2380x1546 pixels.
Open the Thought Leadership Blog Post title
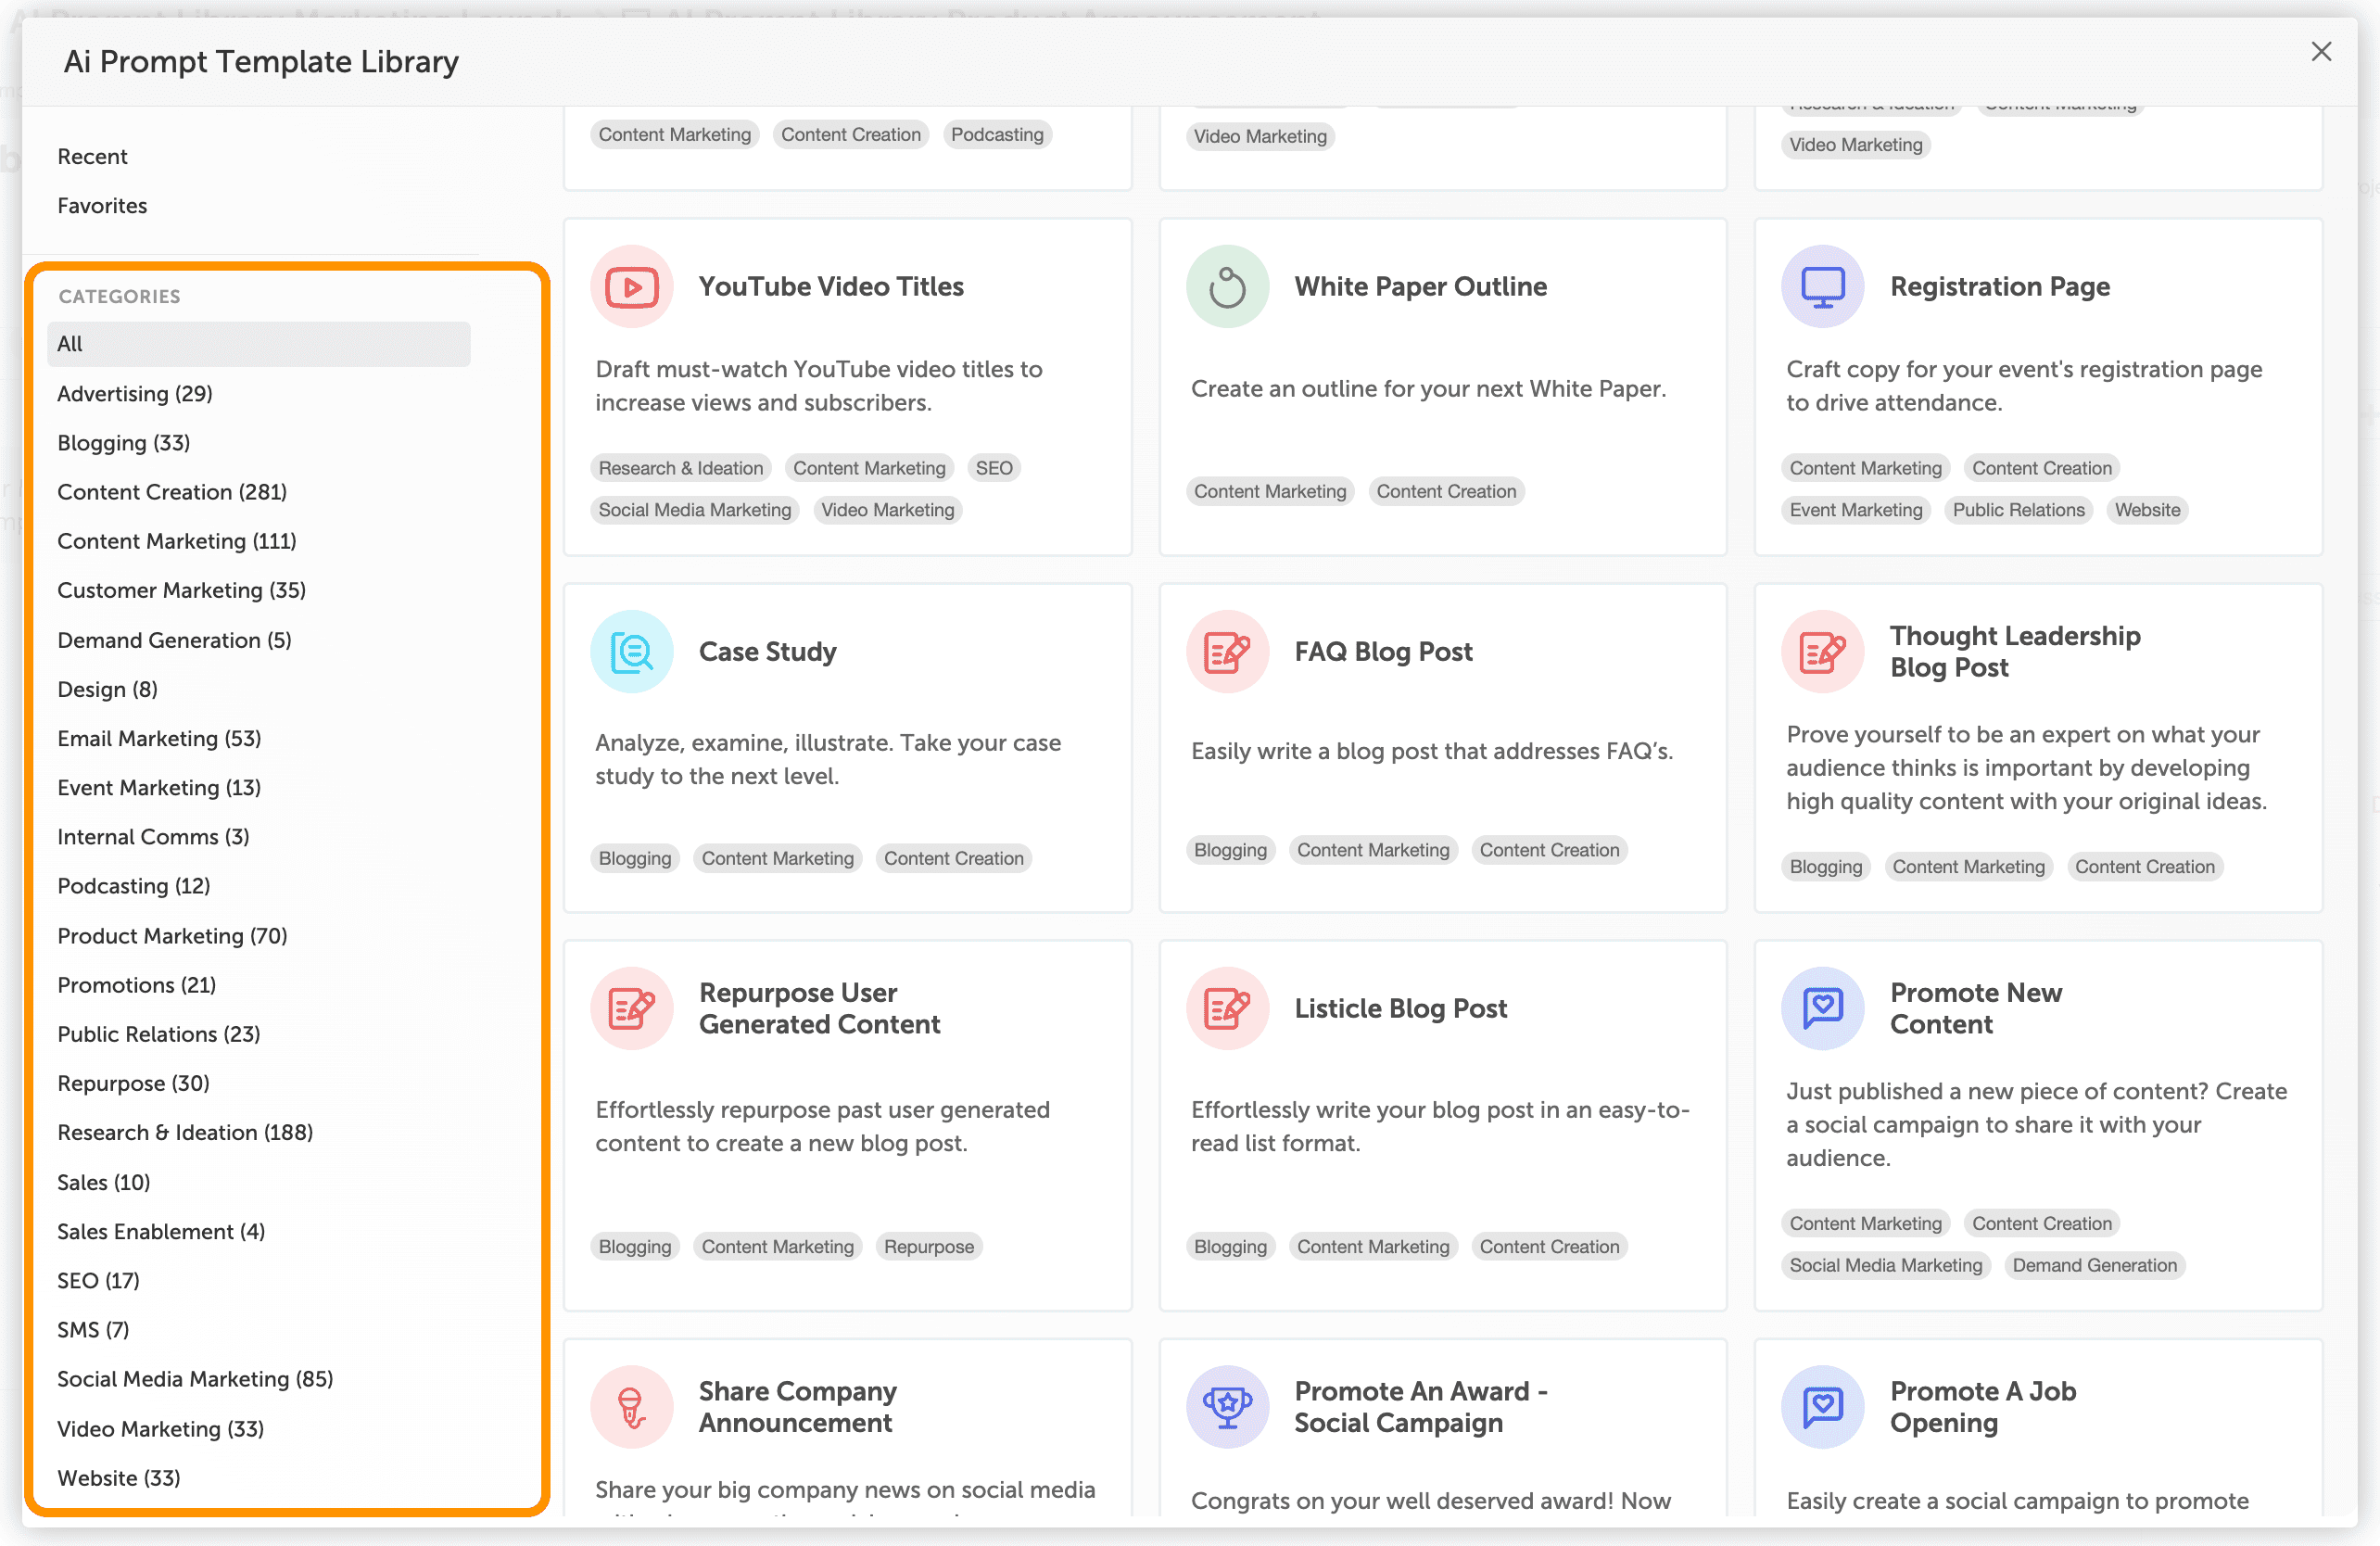point(2014,652)
